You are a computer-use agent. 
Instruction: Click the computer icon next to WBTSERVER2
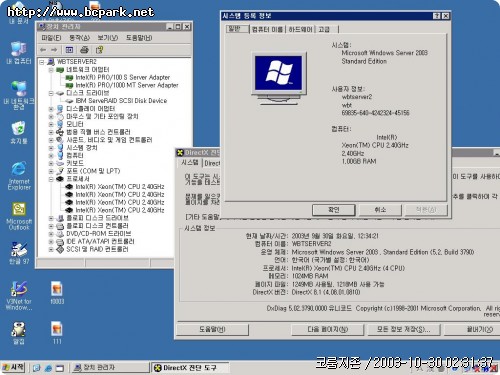point(51,62)
